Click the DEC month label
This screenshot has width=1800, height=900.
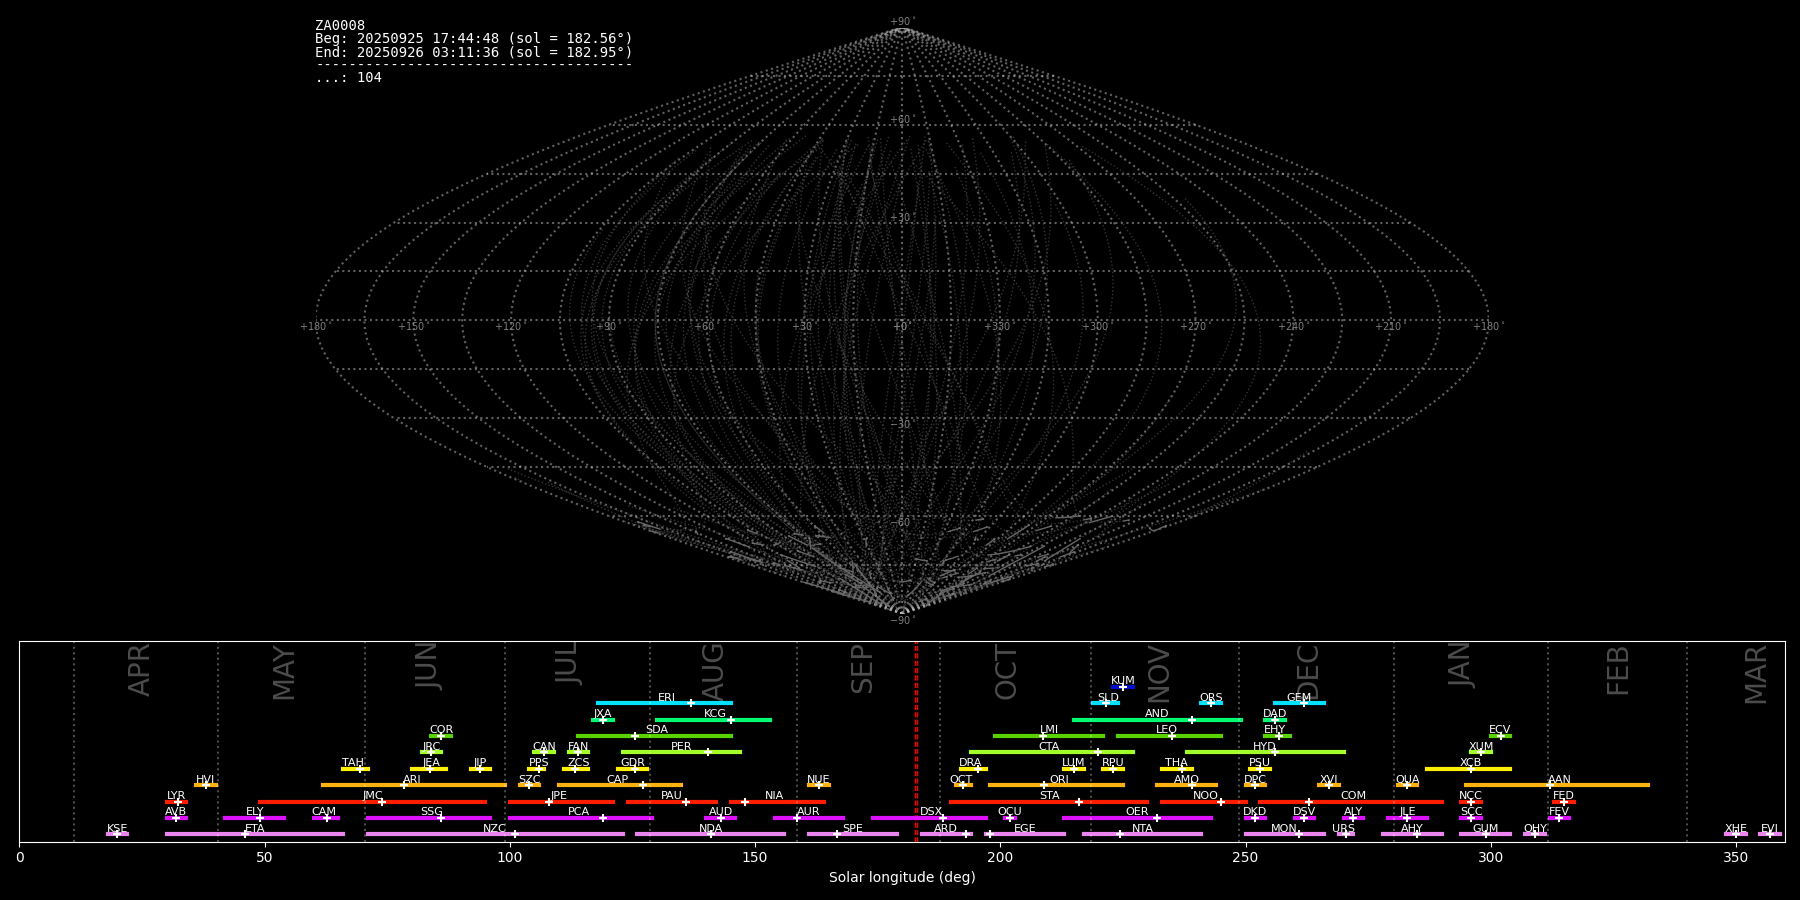[x=1308, y=672]
